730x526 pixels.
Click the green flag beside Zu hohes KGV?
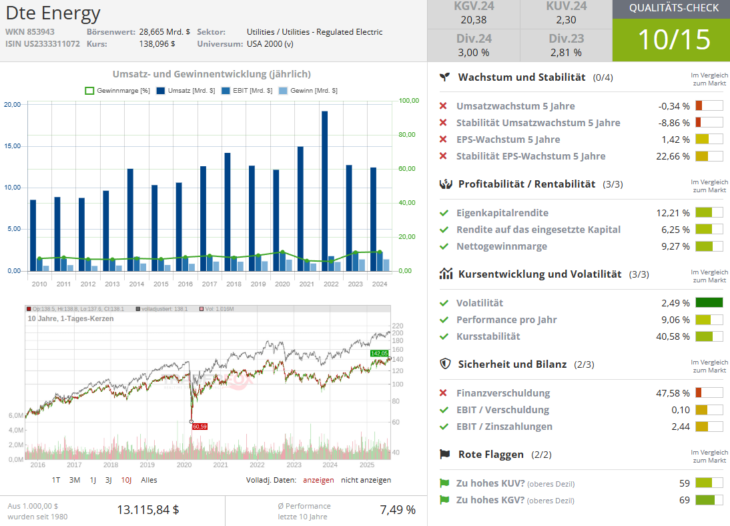(x=444, y=500)
